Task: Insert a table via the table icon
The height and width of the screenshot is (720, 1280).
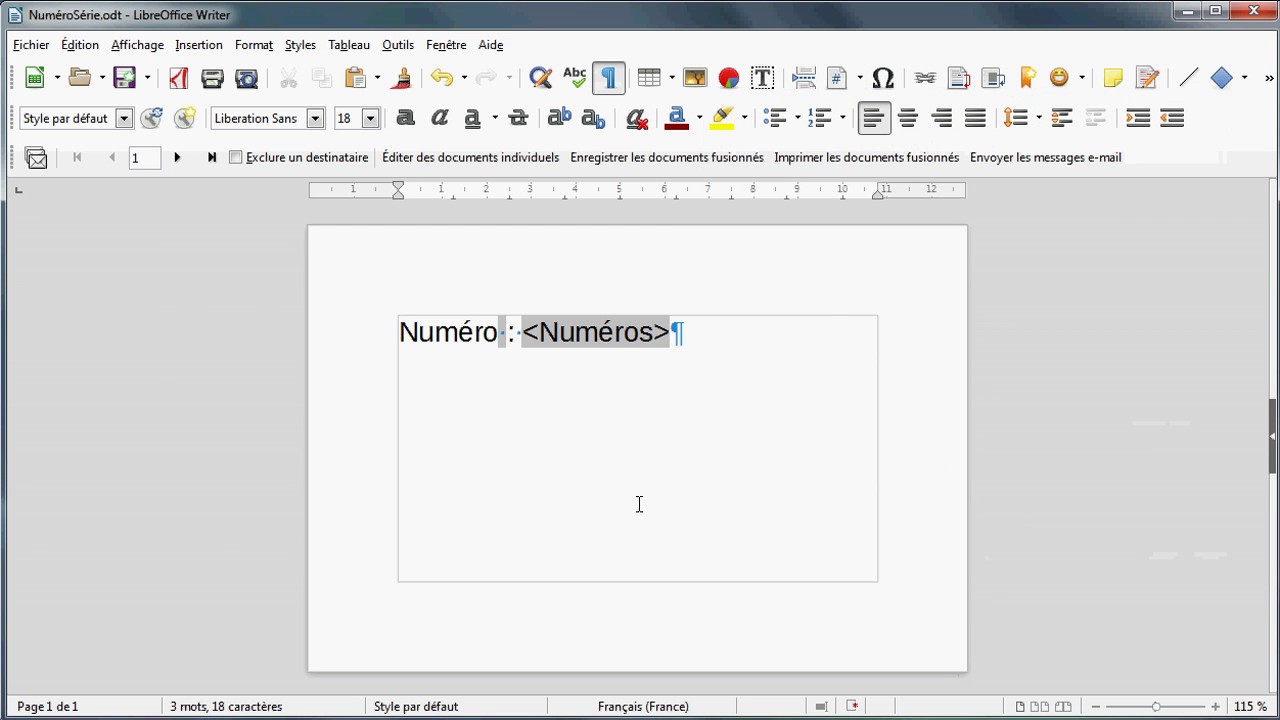Action: [649, 78]
